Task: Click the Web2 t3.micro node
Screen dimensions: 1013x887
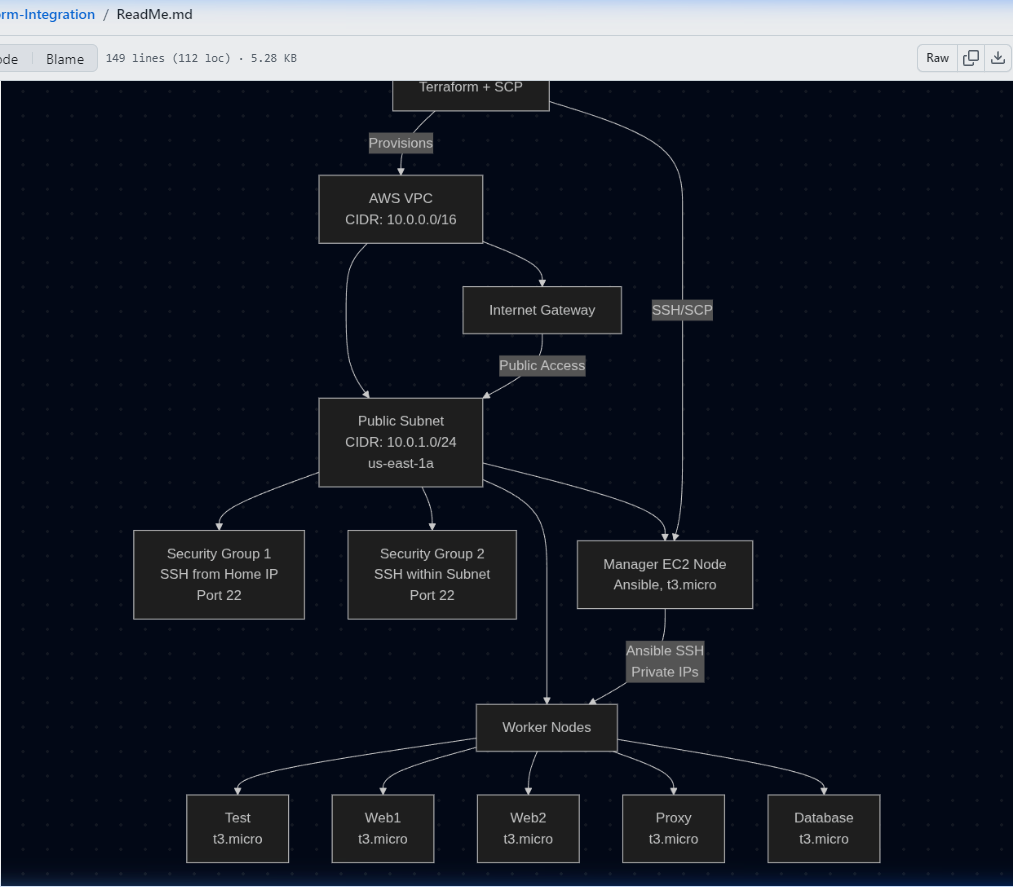Action: point(528,828)
